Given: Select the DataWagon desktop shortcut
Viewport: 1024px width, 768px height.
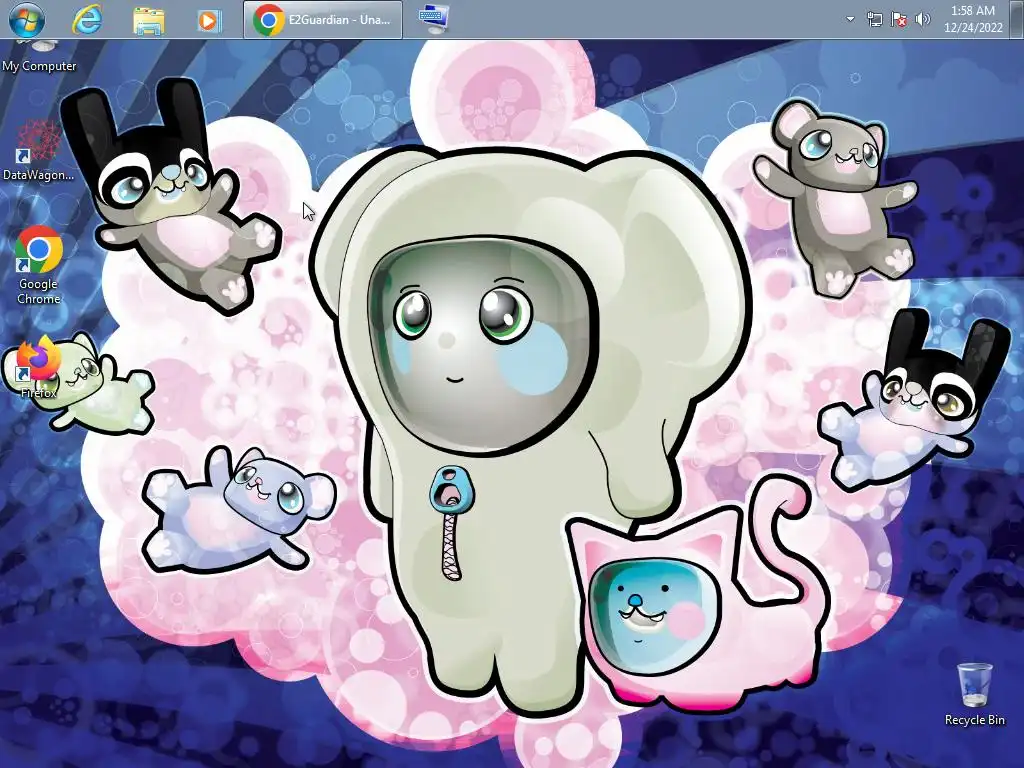Looking at the screenshot, I should coord(39,151).
